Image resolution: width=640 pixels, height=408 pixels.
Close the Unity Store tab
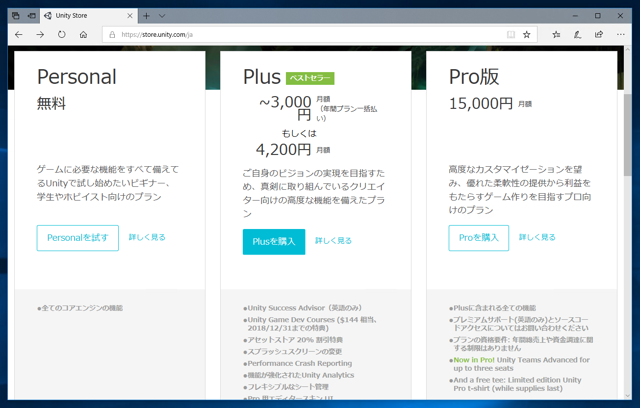pos(130,16)
